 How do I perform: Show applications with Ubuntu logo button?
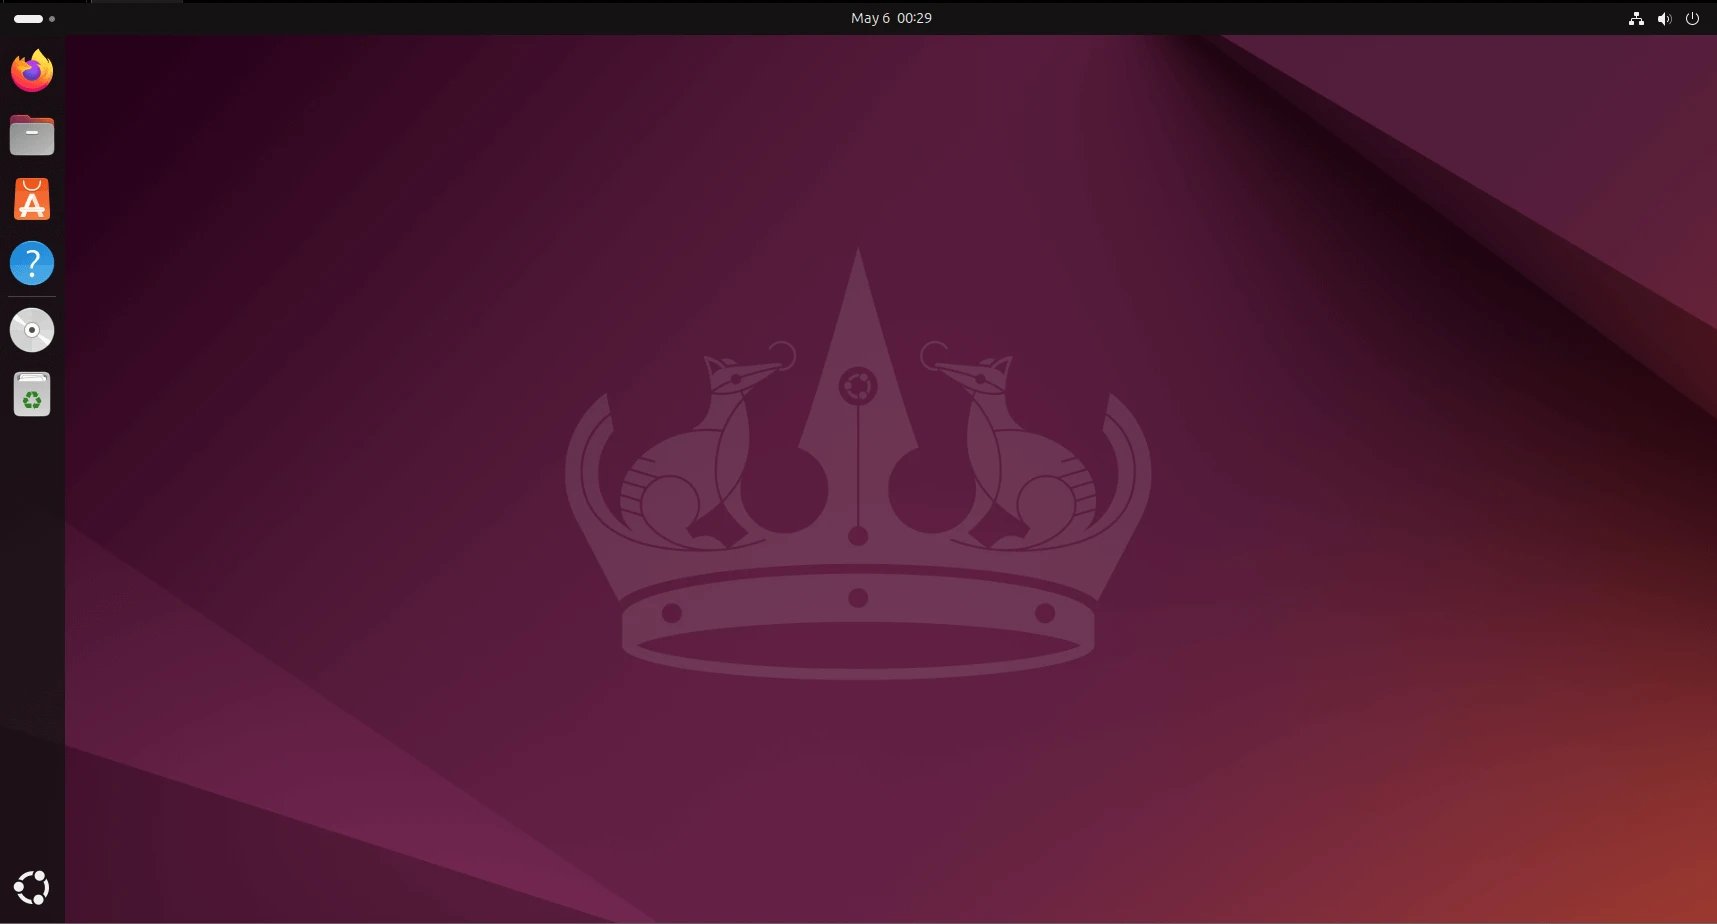point(32,888)
